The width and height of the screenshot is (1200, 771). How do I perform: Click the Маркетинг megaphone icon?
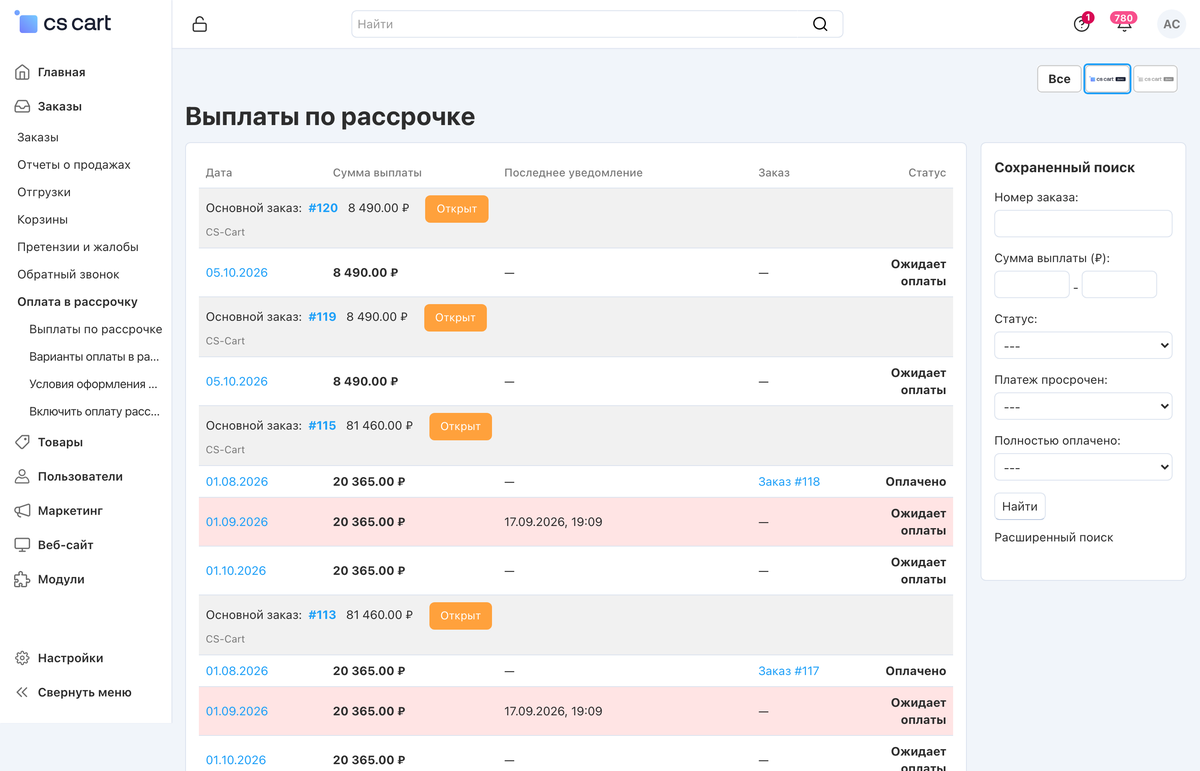click(22, 510)
